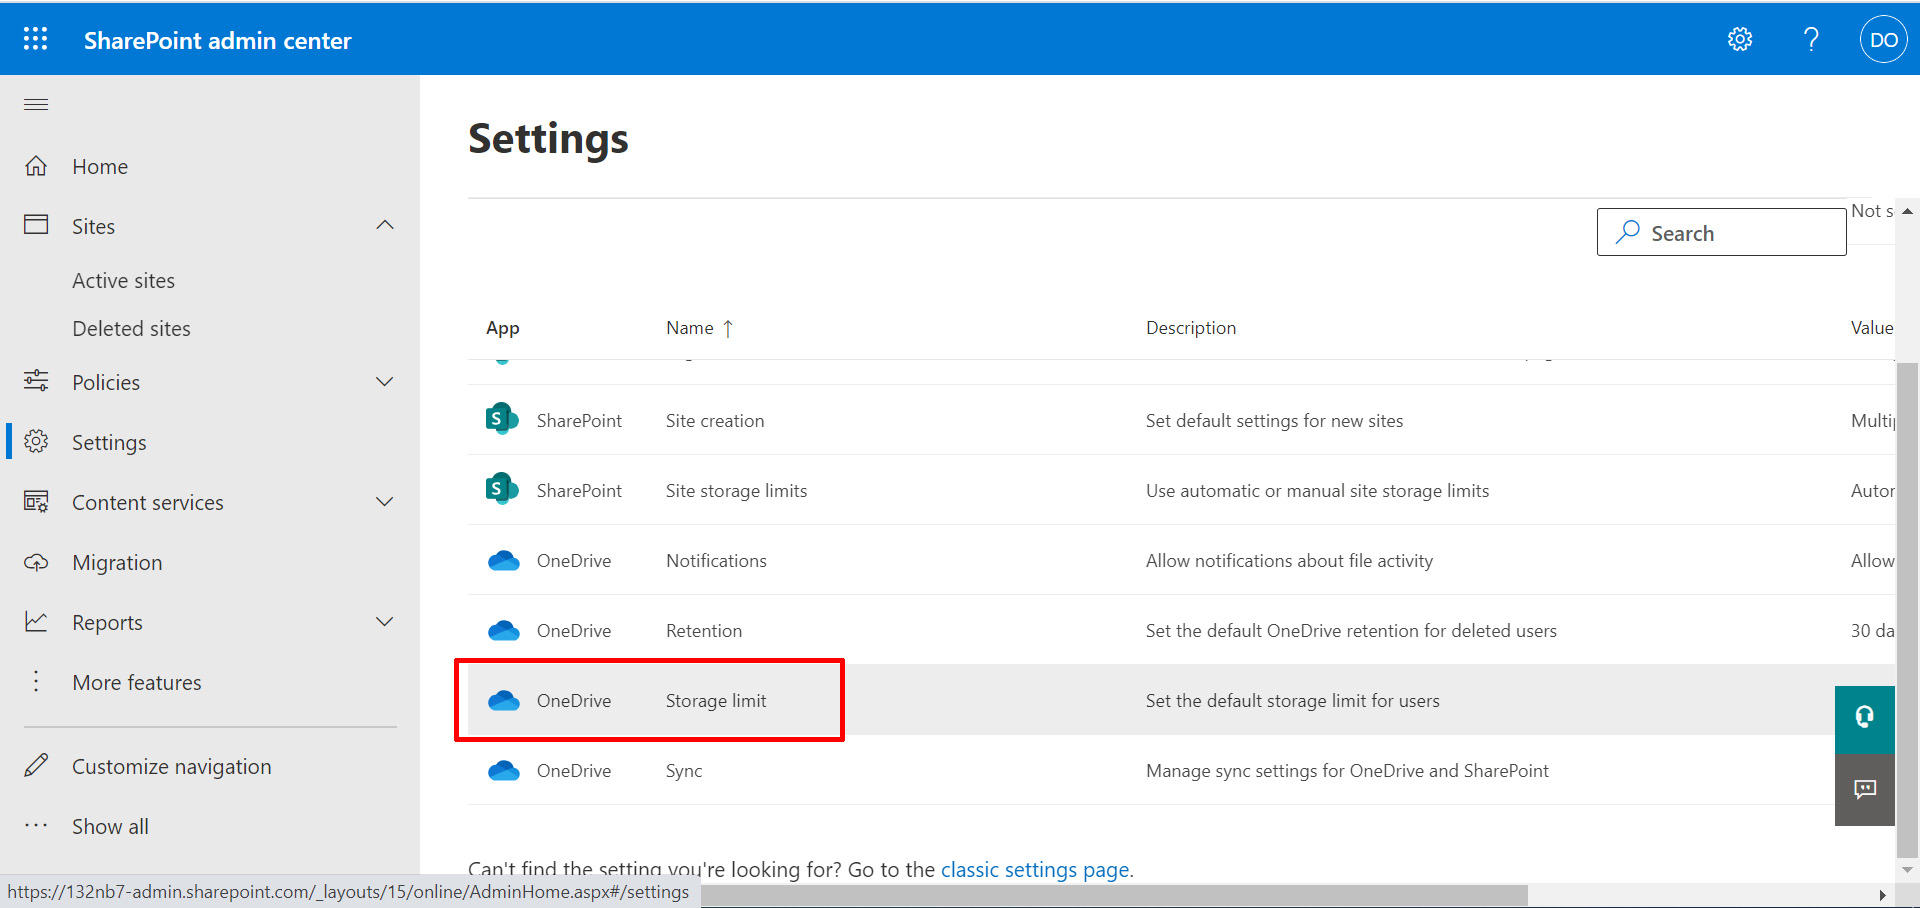Click the horizontal scrollbar thumb
Image resolution: width=1920 pixels, height=908 pixels.
1114,895
